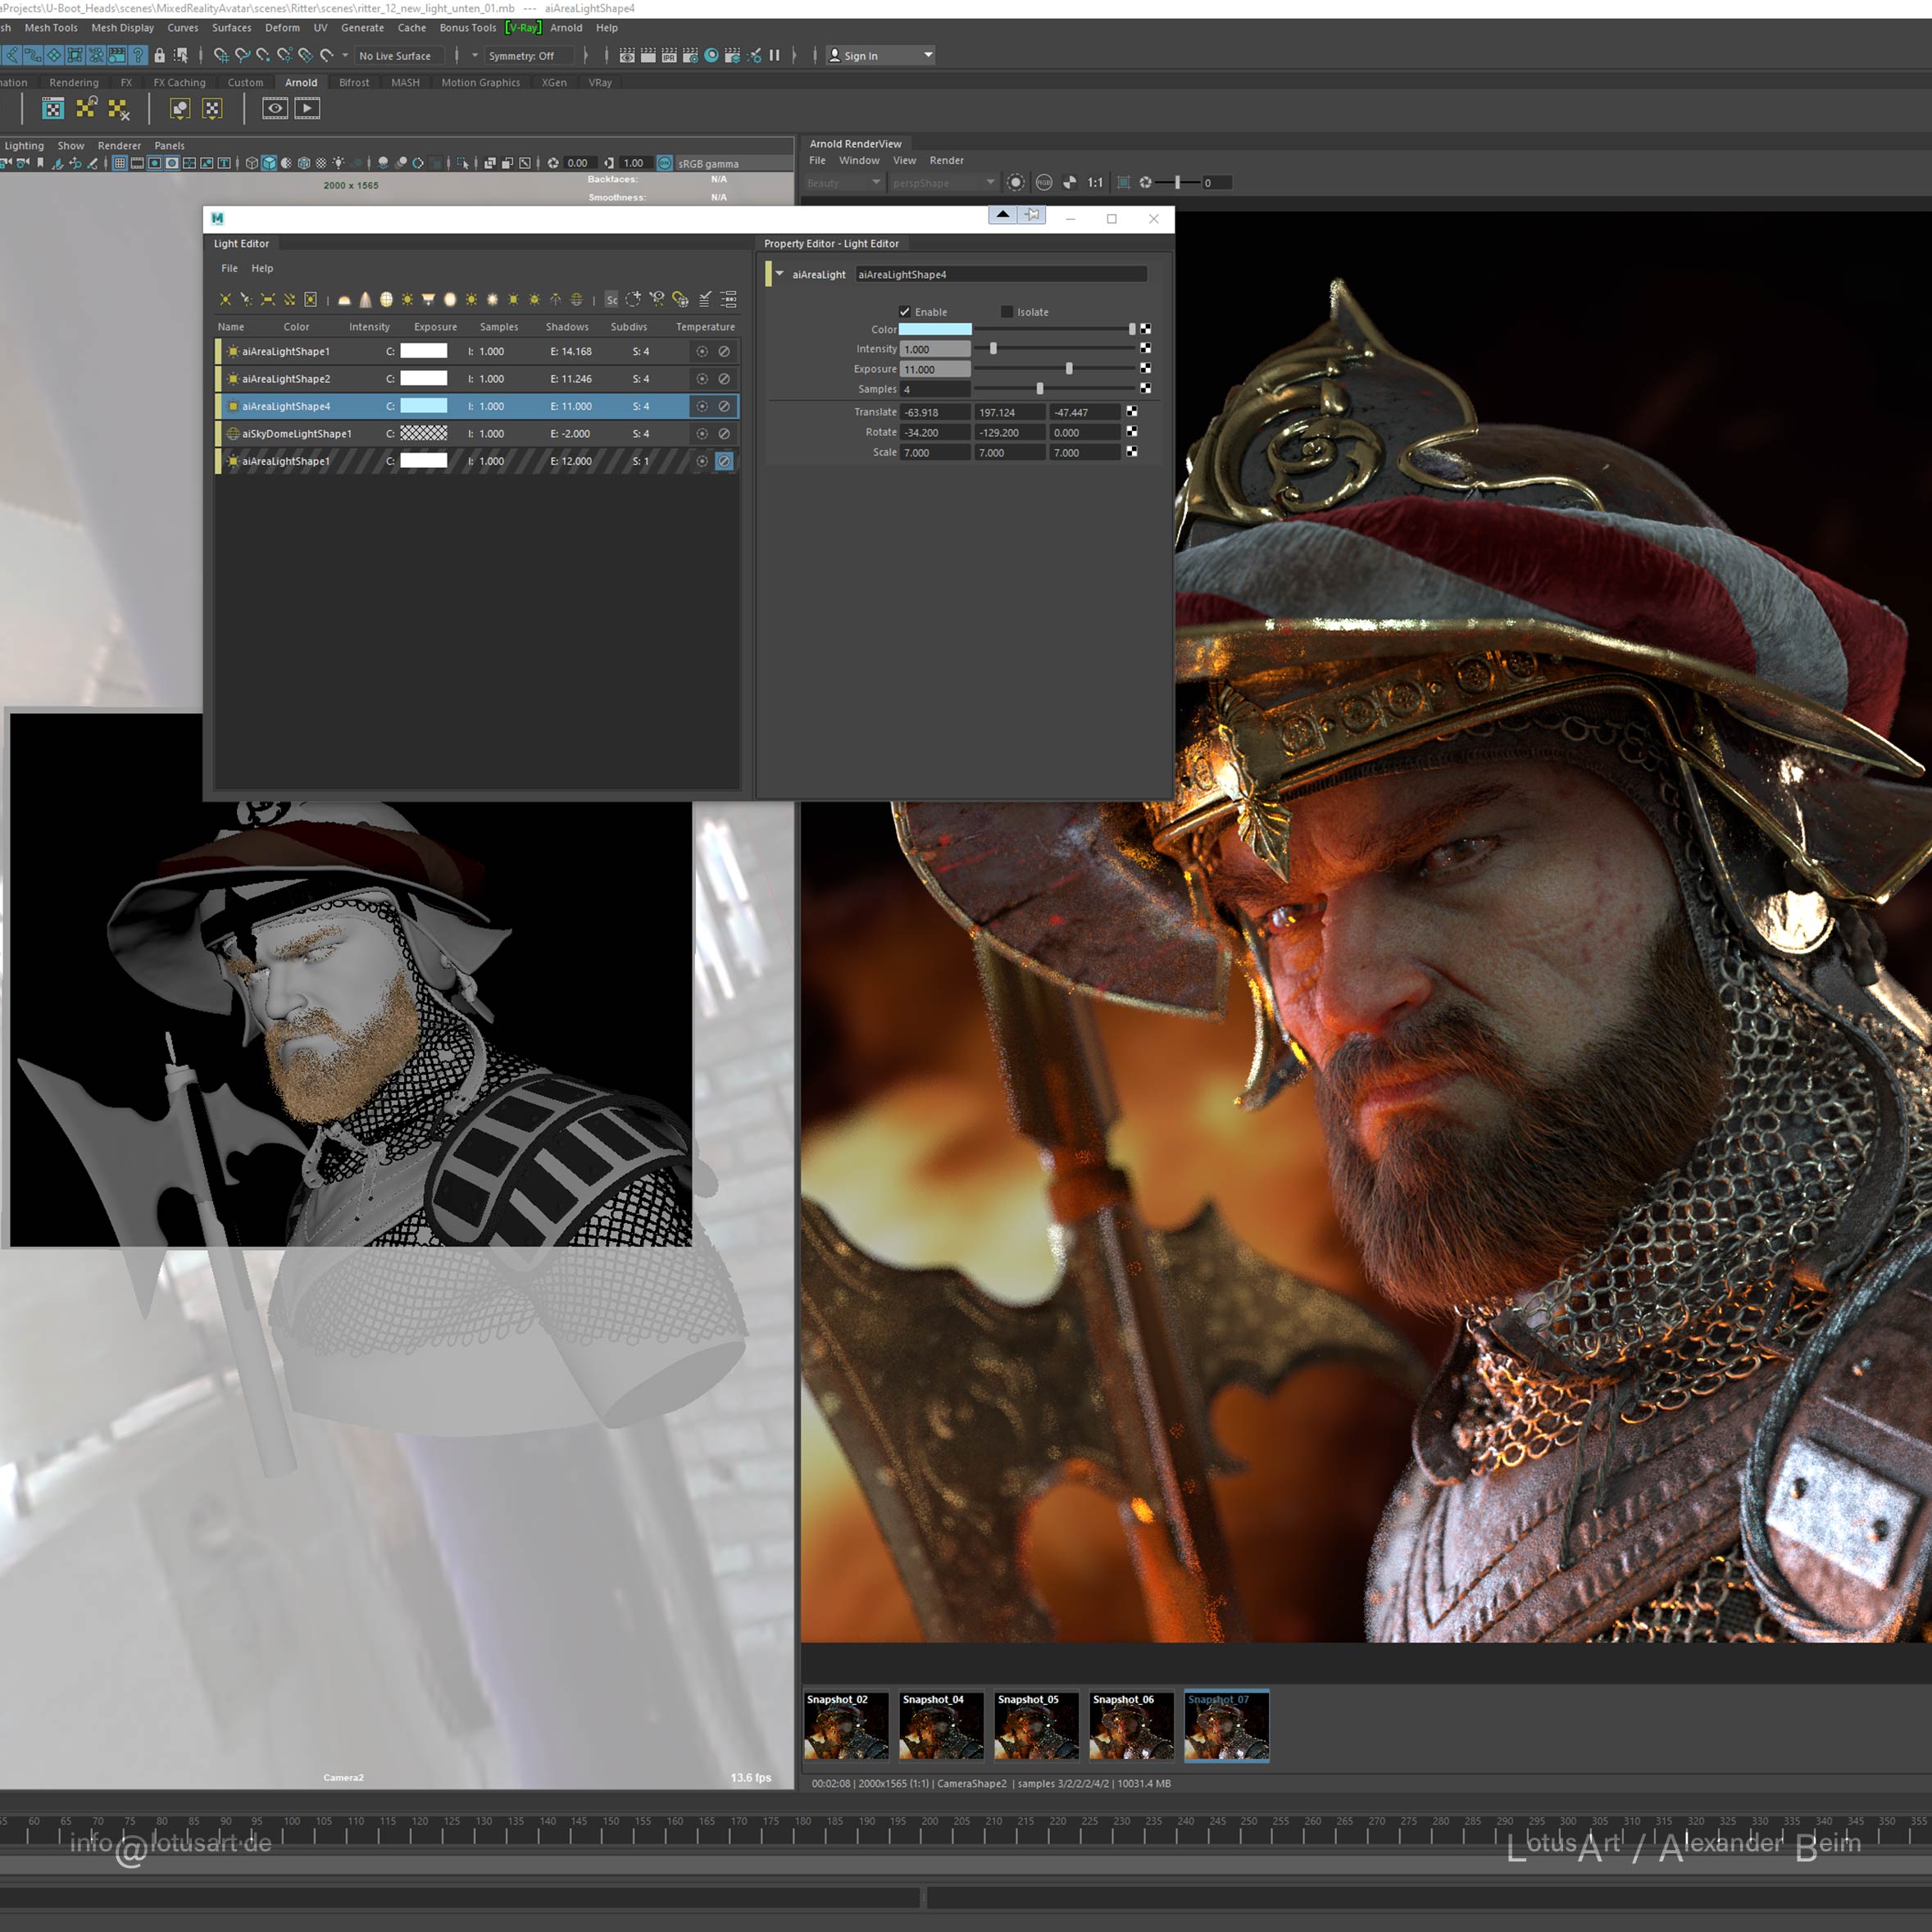Click the lock selection icon in status line
Viewport: 1932px width, 1932px height.
(159, 55)
